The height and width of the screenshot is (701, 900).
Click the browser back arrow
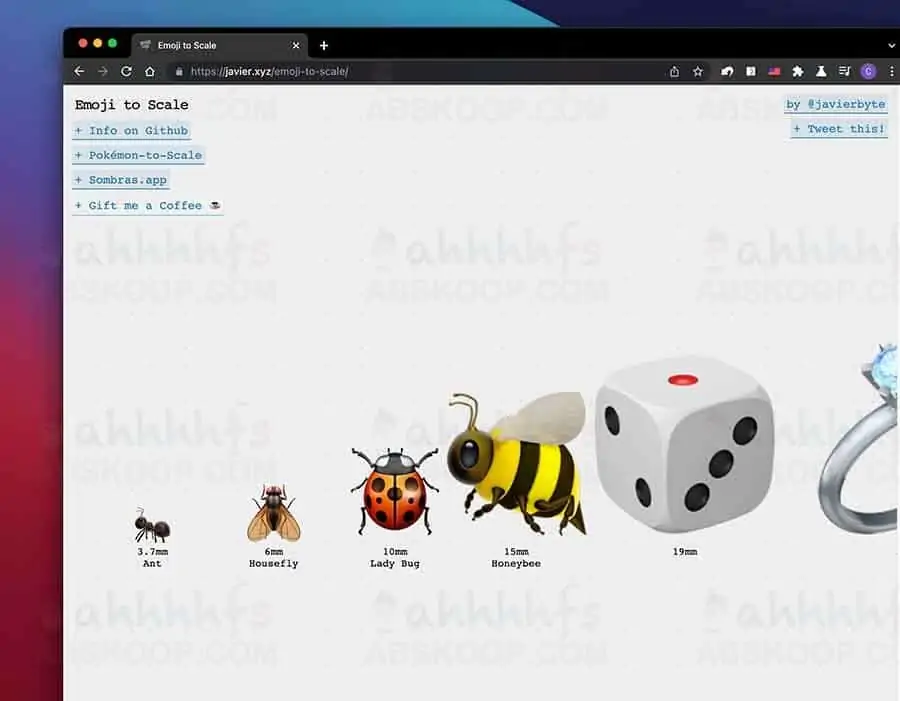78,71
